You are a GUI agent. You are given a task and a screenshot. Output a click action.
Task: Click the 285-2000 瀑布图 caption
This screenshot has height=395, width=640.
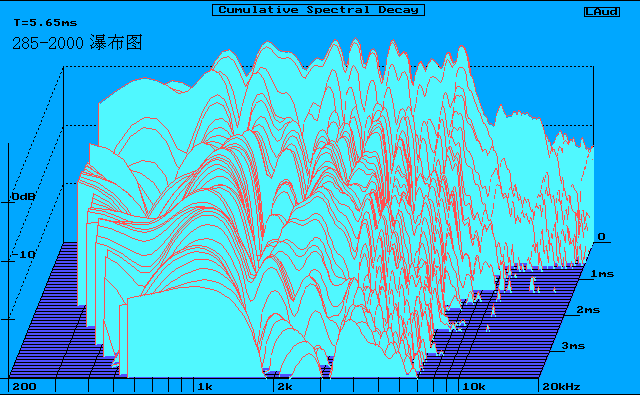pos(77,43)
